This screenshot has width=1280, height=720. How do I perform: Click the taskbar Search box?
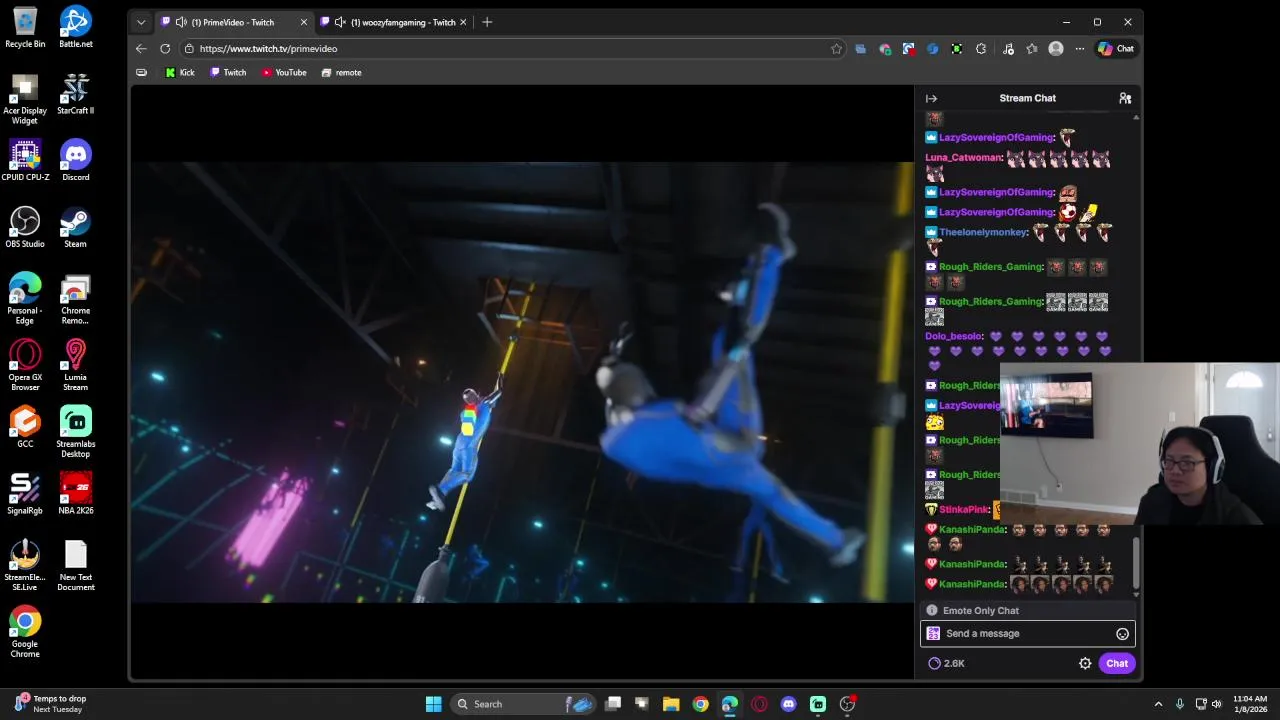coord(522,704)
